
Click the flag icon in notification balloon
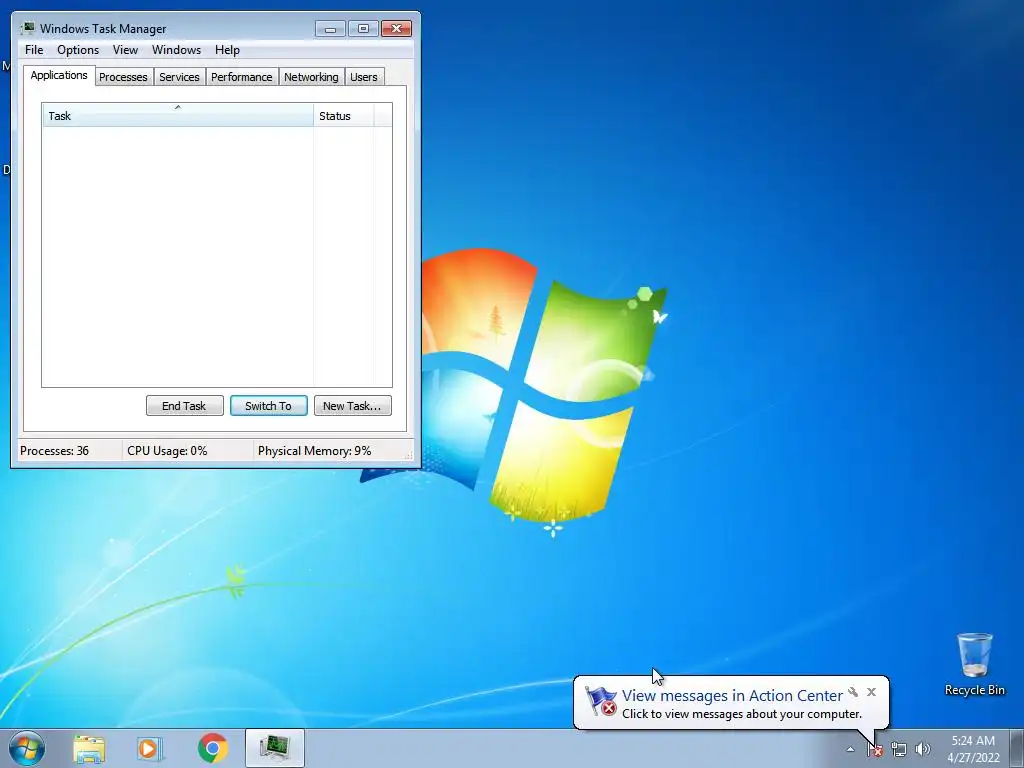[x=600, y=701]
